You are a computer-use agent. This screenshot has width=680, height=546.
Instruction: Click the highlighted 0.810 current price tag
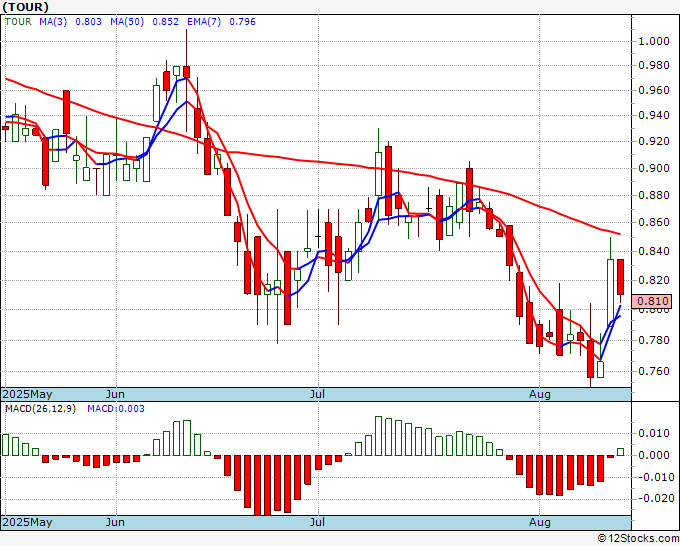pos(652,301)
